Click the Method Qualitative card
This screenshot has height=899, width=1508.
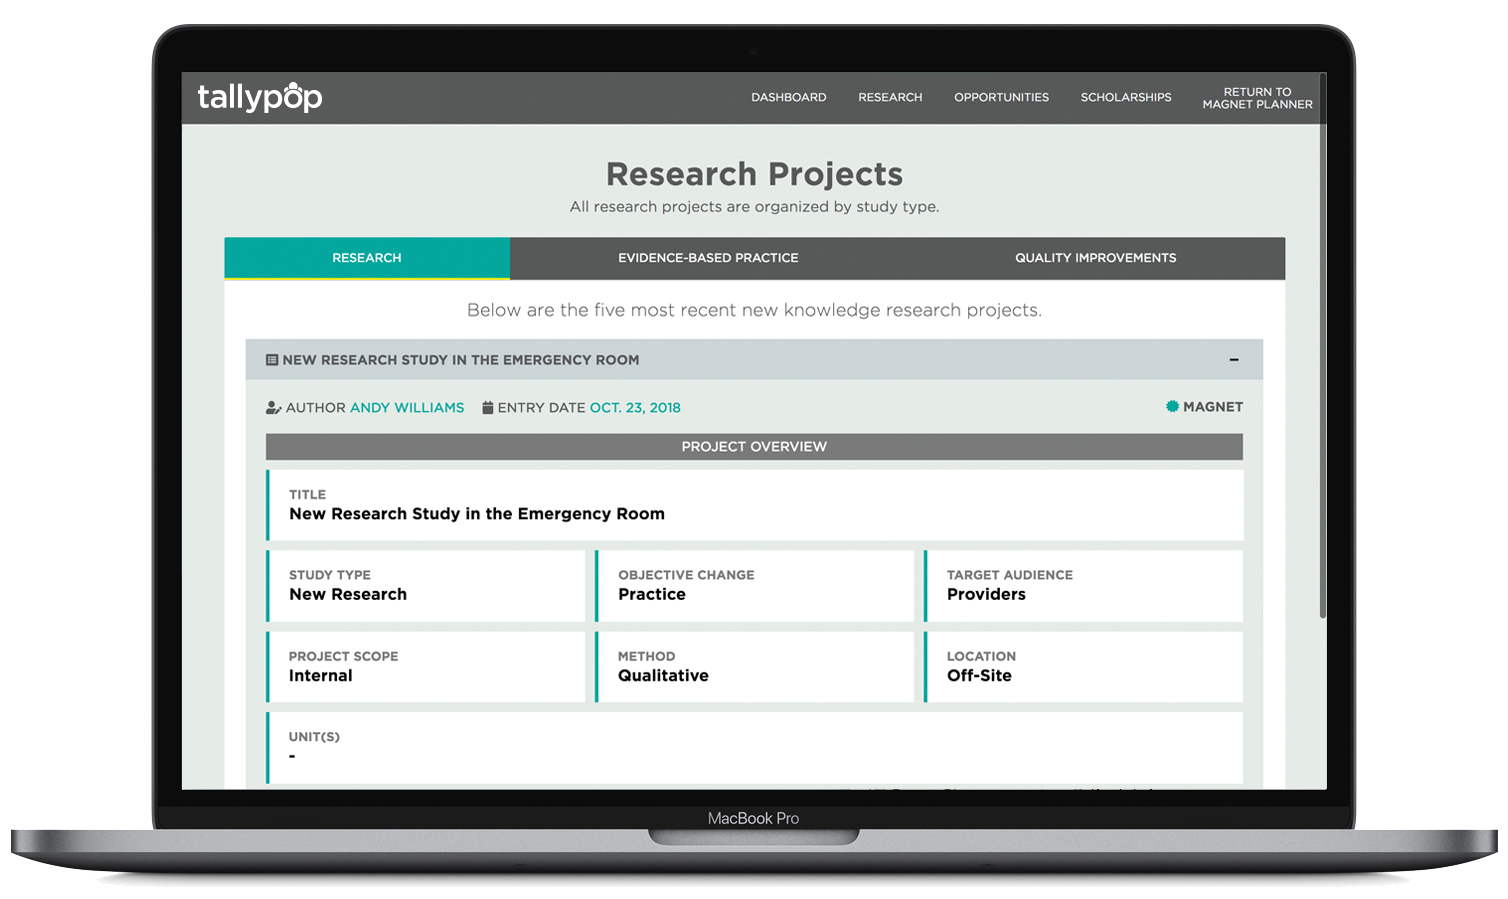(x=755, y=666)
